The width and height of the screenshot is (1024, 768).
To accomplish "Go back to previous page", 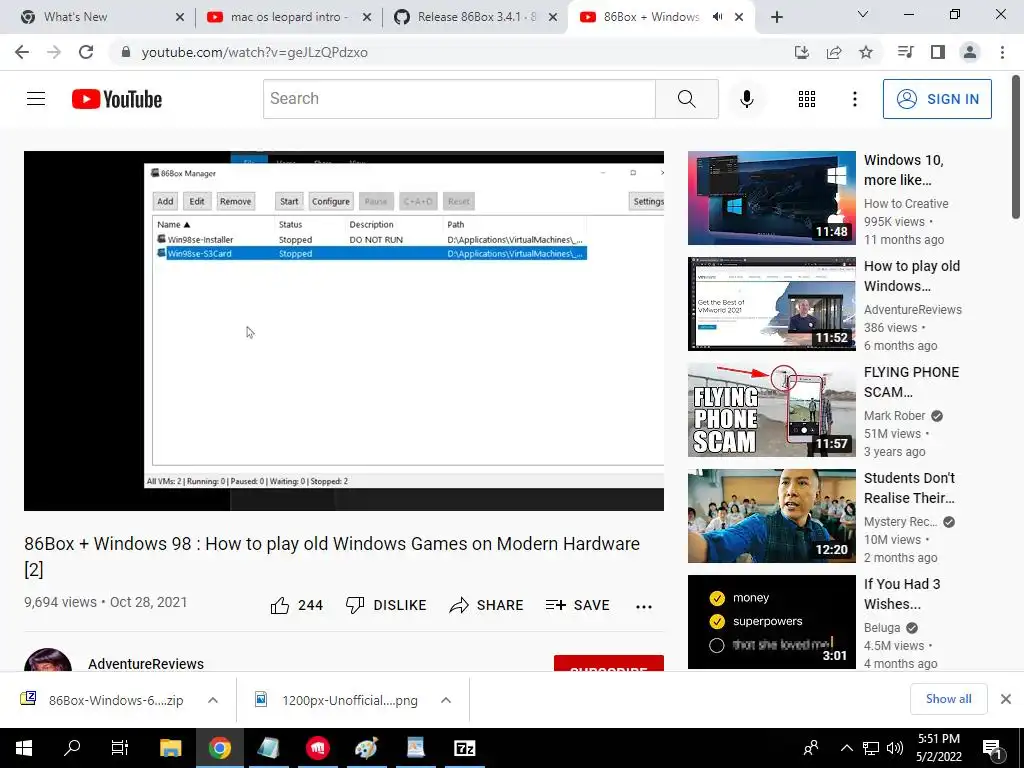I will click(x=22, y=52).
